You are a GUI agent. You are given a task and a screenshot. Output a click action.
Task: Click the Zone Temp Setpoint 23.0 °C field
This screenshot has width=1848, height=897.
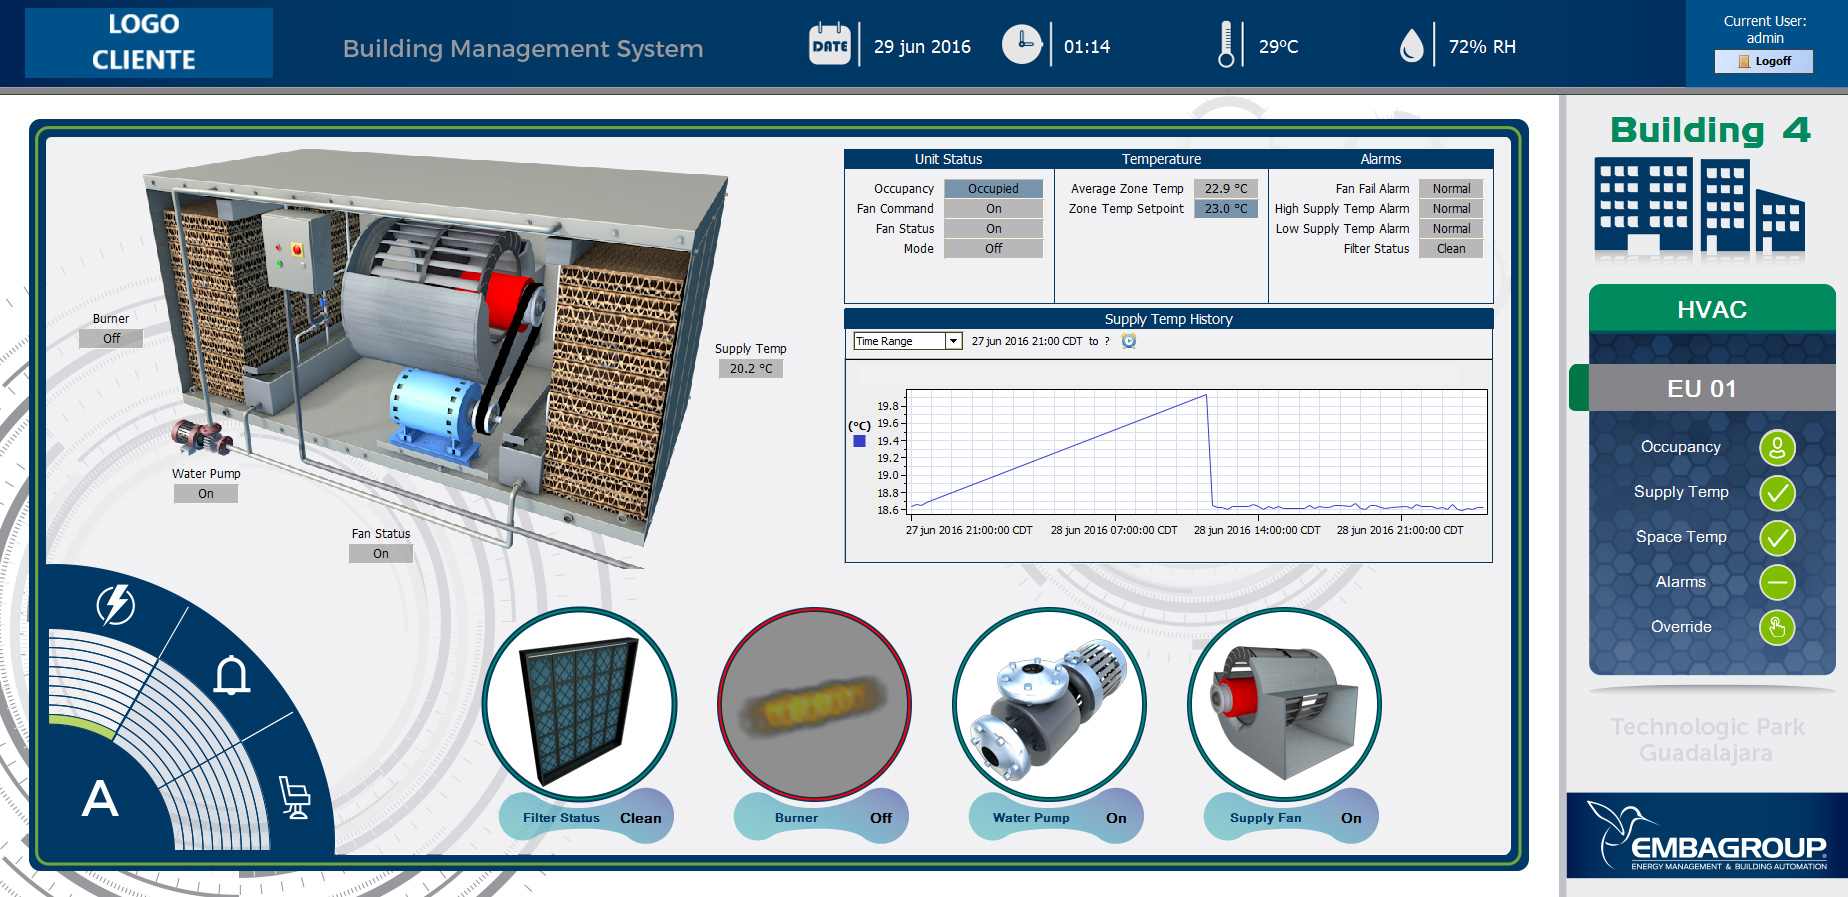pos(1226,209)
